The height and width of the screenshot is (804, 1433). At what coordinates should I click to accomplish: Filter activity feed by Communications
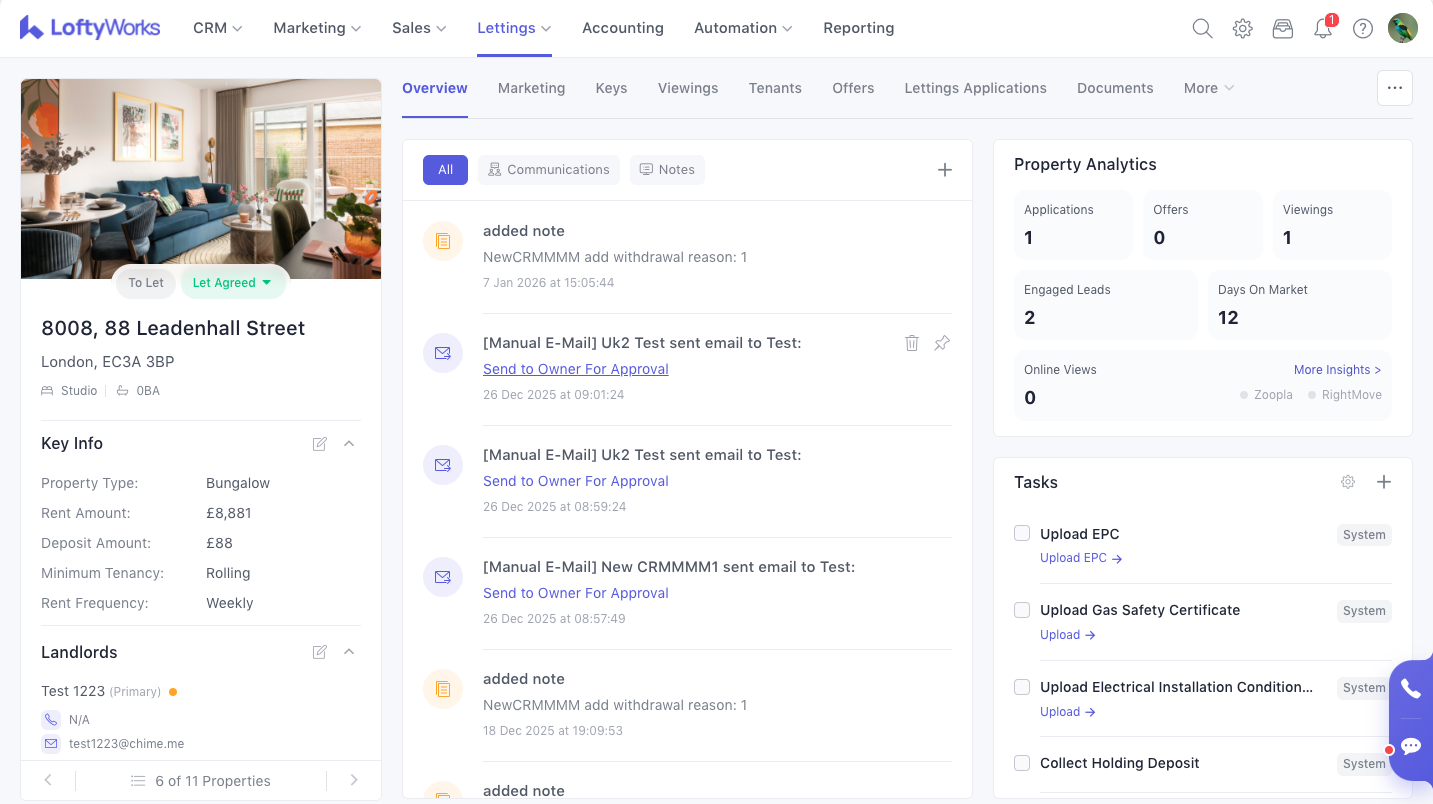[549, 170]
